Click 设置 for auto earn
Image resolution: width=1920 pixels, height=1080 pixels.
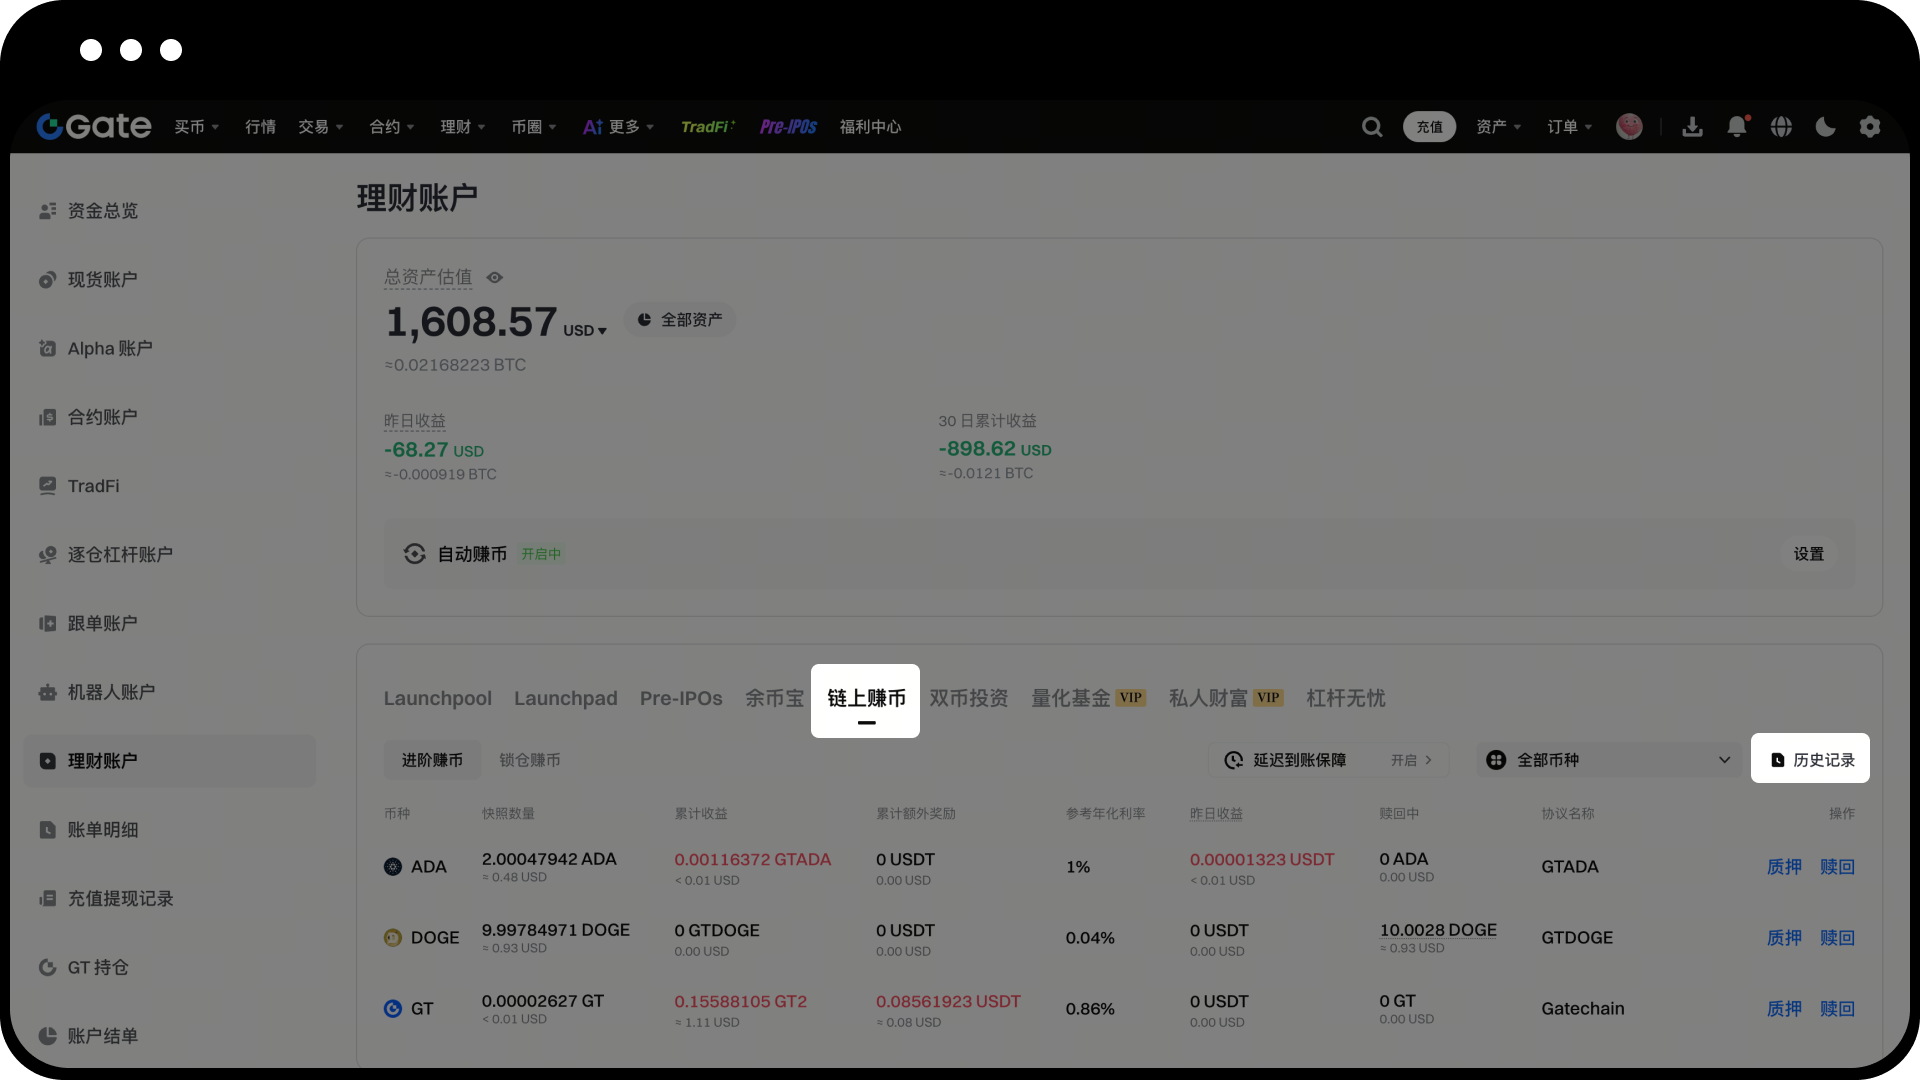(1808, 554)
